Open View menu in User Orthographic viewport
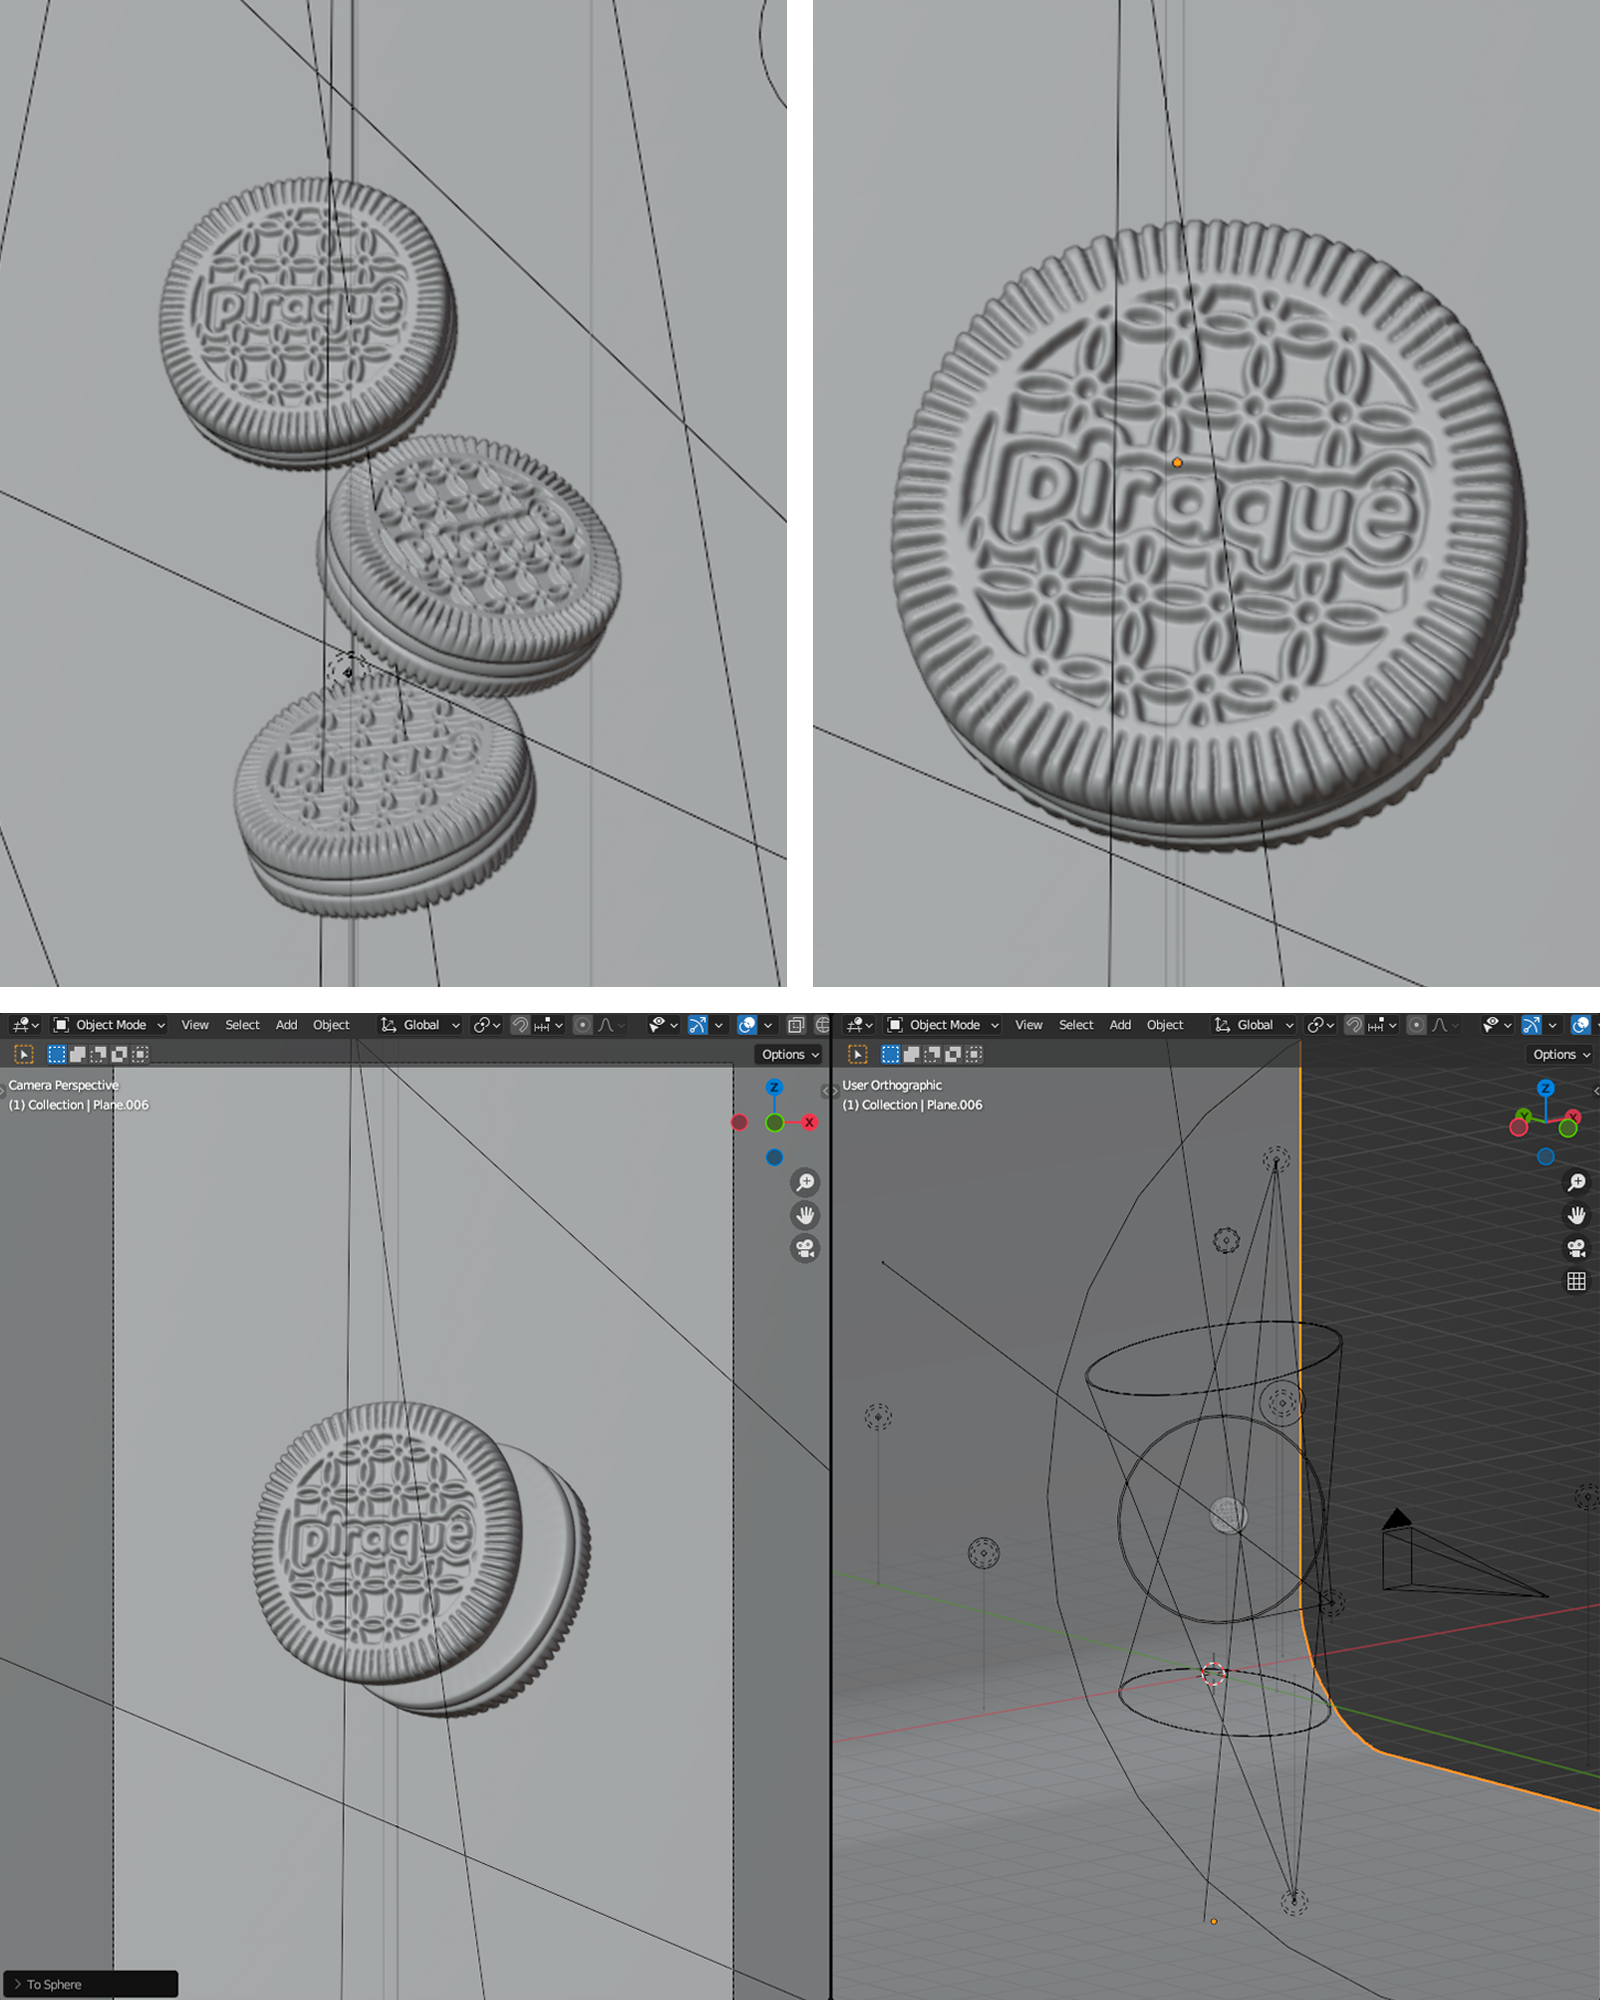This screenshot has width=1600, height=2000. point(1029,1025)
